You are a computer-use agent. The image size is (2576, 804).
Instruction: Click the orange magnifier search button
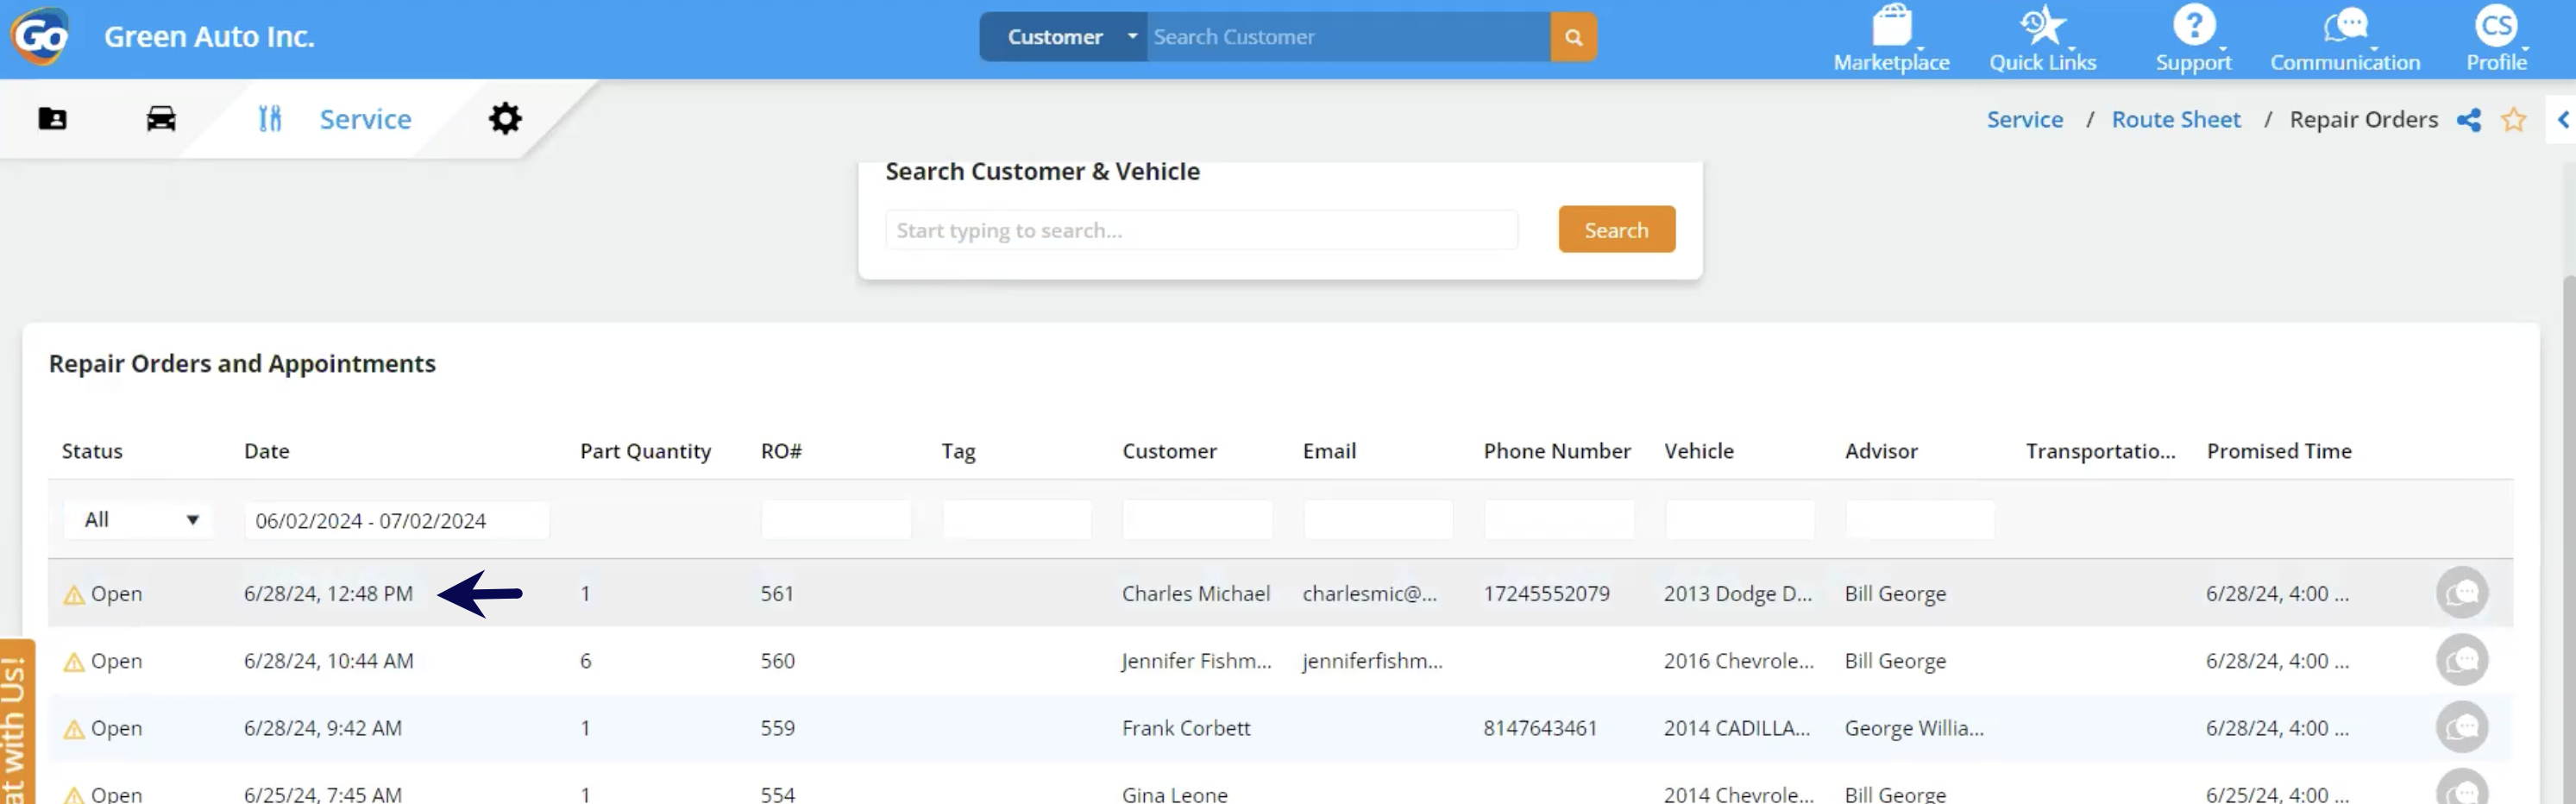tap(1572, 37)
